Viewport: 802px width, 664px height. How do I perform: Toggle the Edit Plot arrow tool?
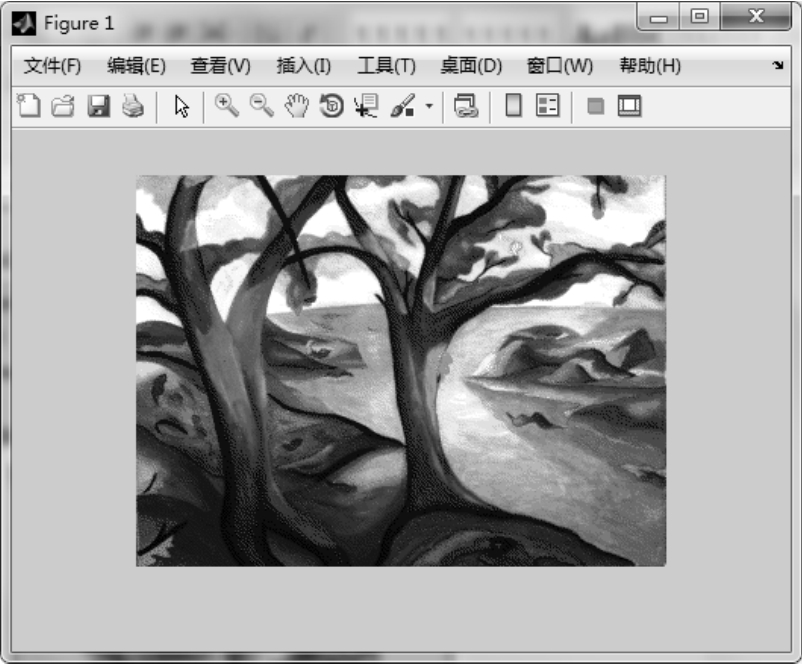click(181, 106)
